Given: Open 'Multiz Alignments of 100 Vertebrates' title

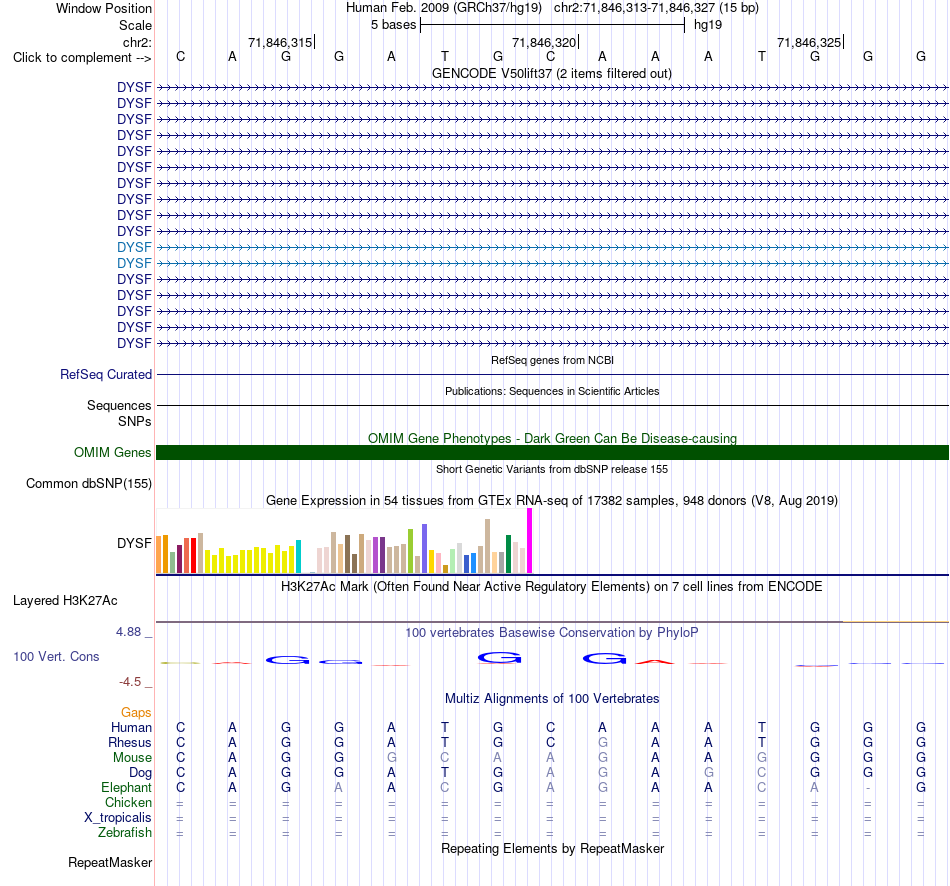Looking at the screenshot, I should click(x=552, y=698).
